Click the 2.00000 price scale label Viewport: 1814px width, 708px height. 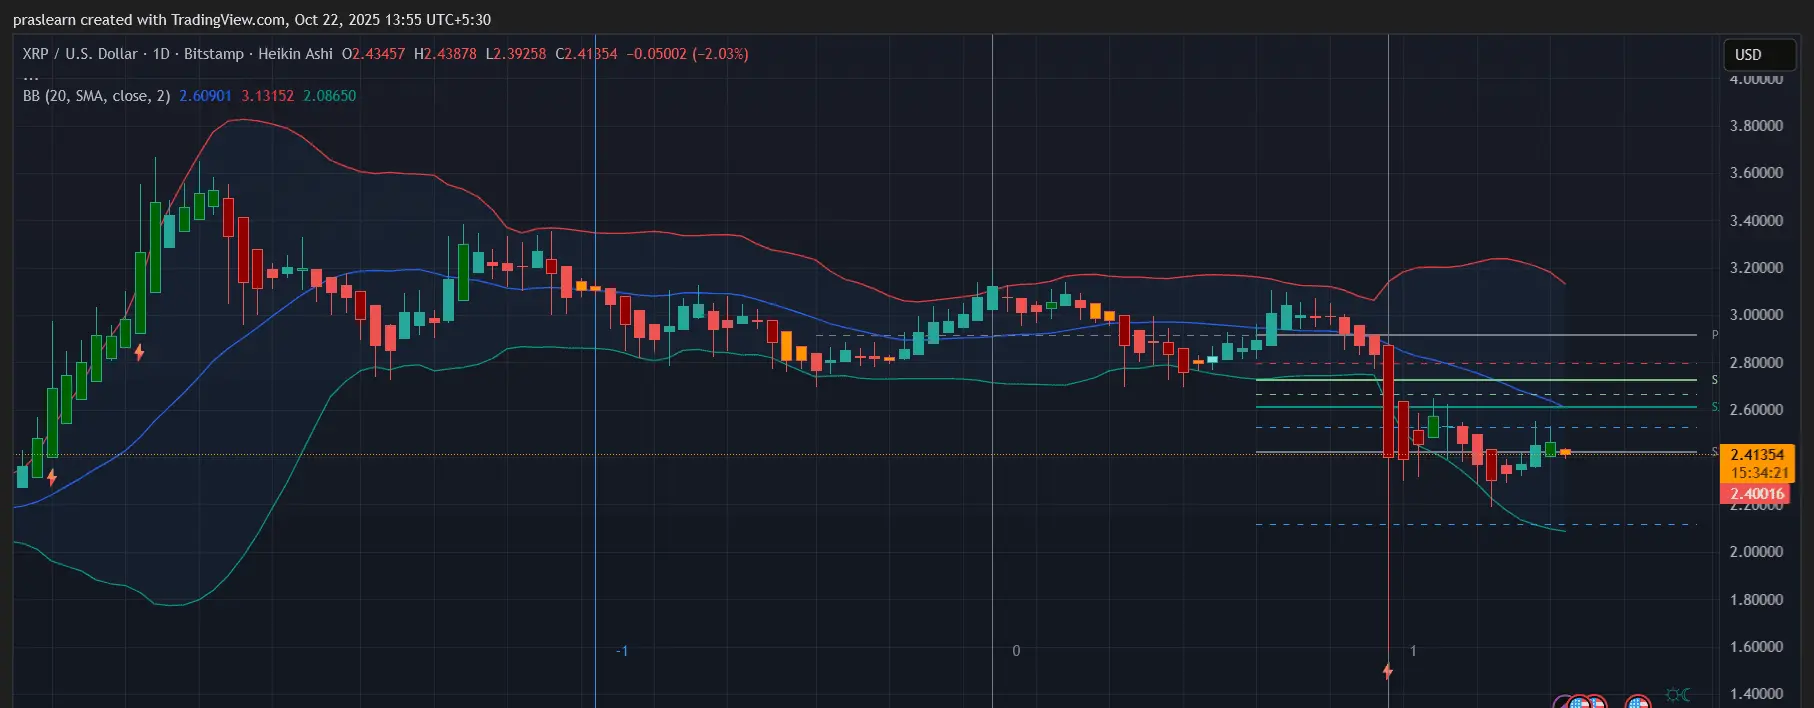[x=1756, y=552]
